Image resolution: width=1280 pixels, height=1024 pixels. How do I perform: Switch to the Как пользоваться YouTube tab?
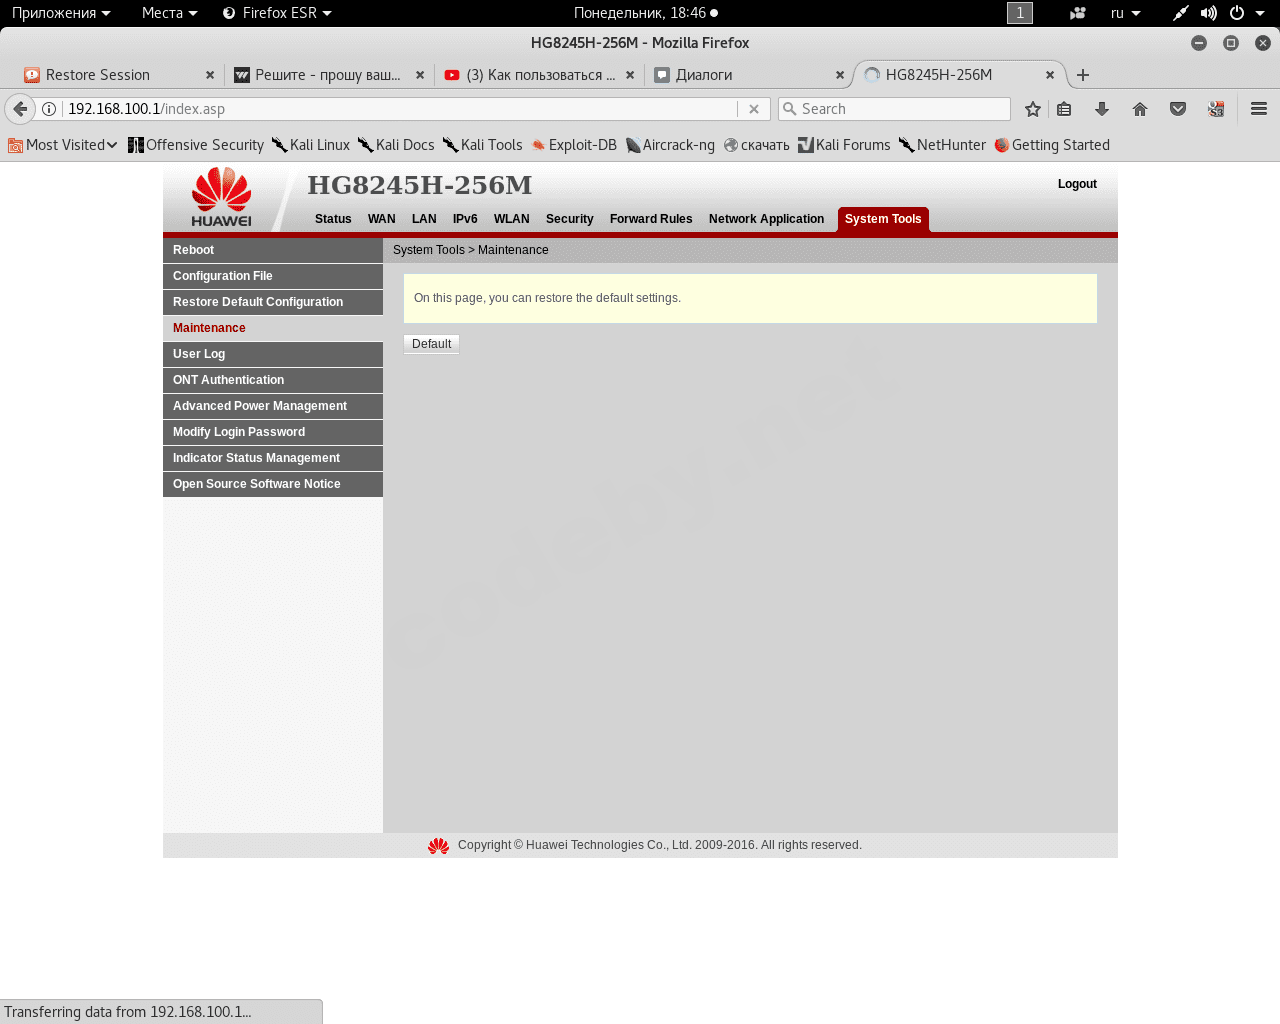(x=540, y=75)
